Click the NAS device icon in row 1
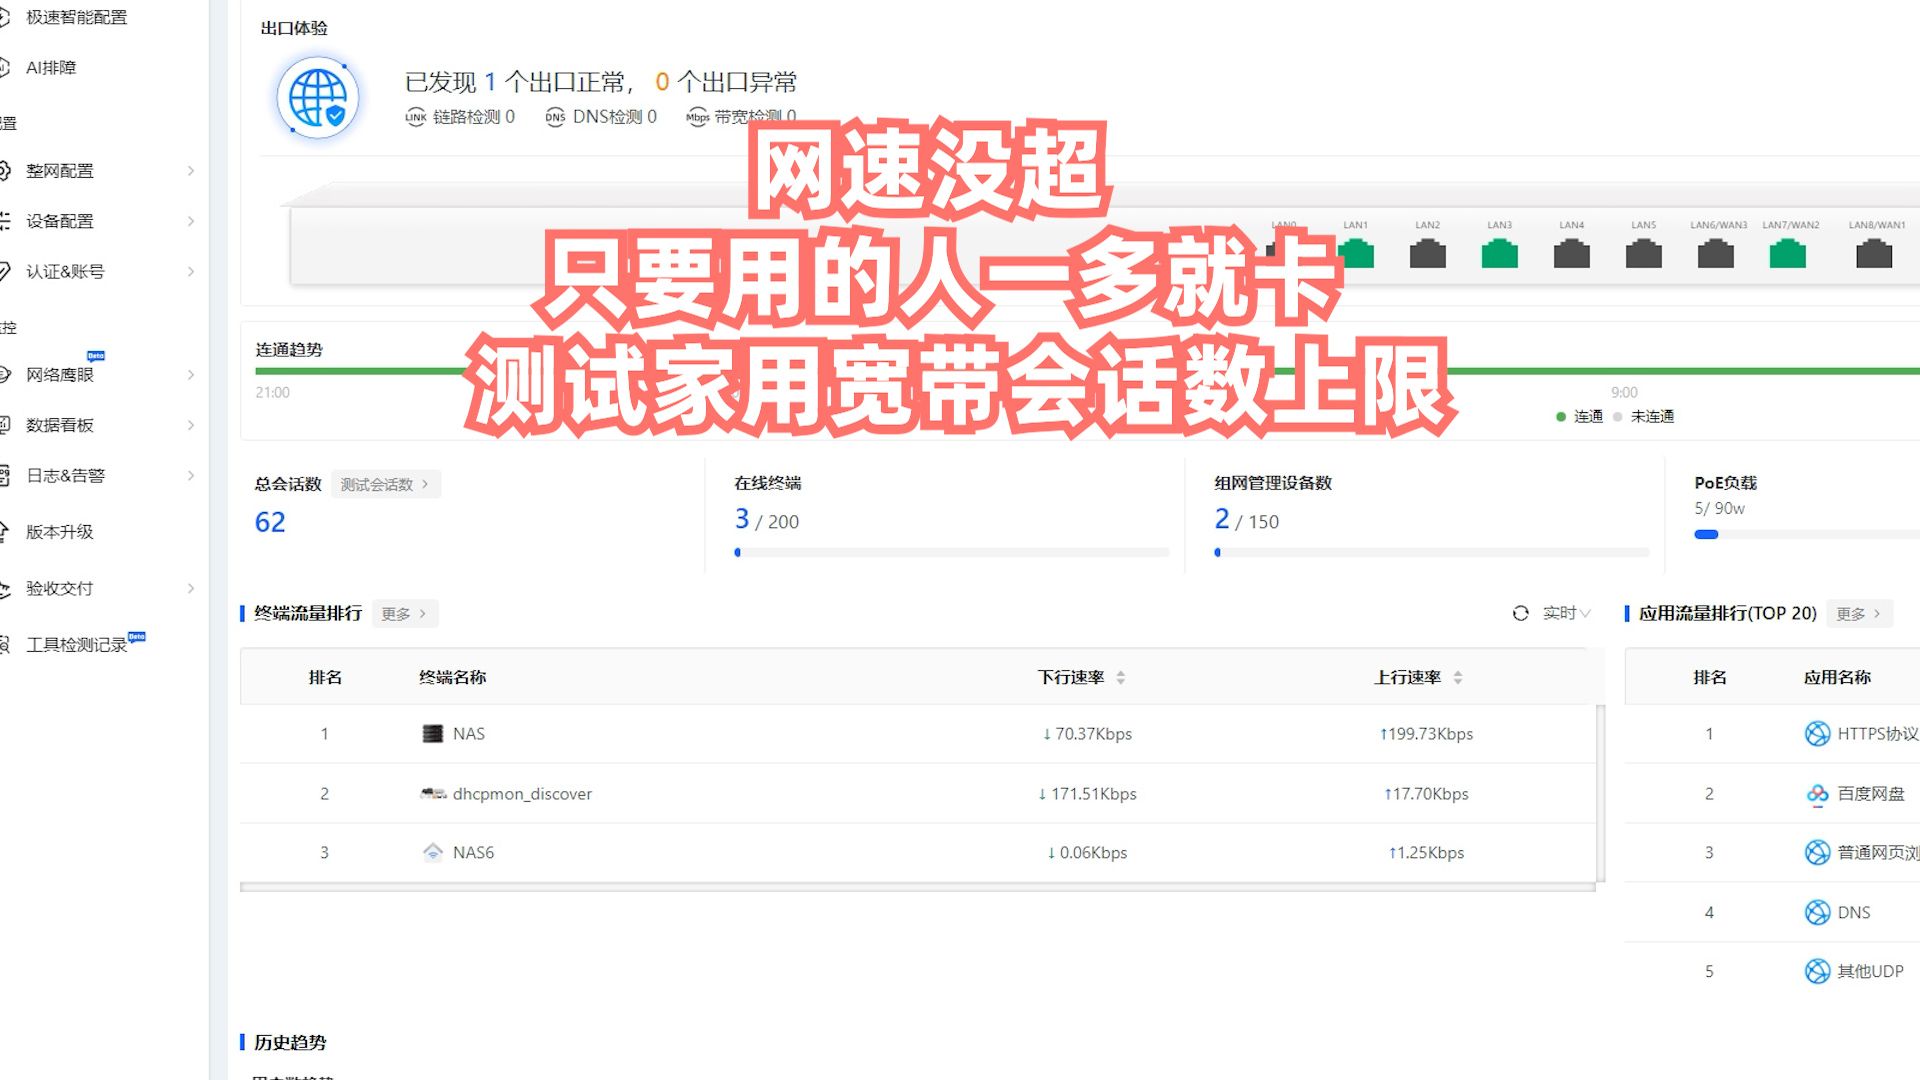 [x=432, y=734]
